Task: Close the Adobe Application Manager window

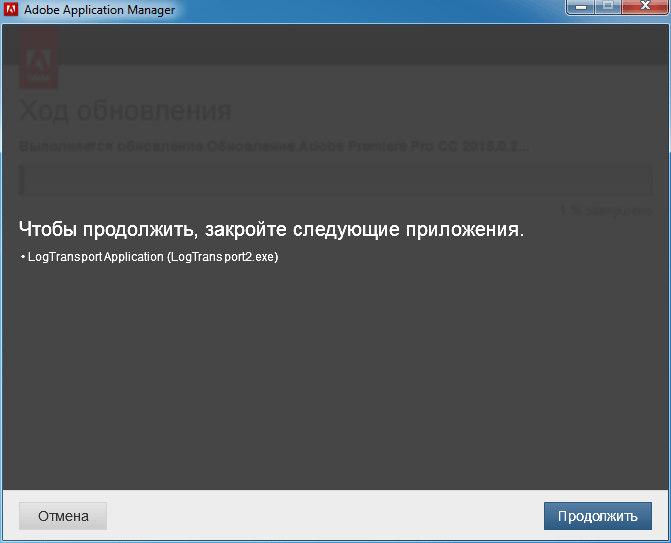Action: coord(645,7)
